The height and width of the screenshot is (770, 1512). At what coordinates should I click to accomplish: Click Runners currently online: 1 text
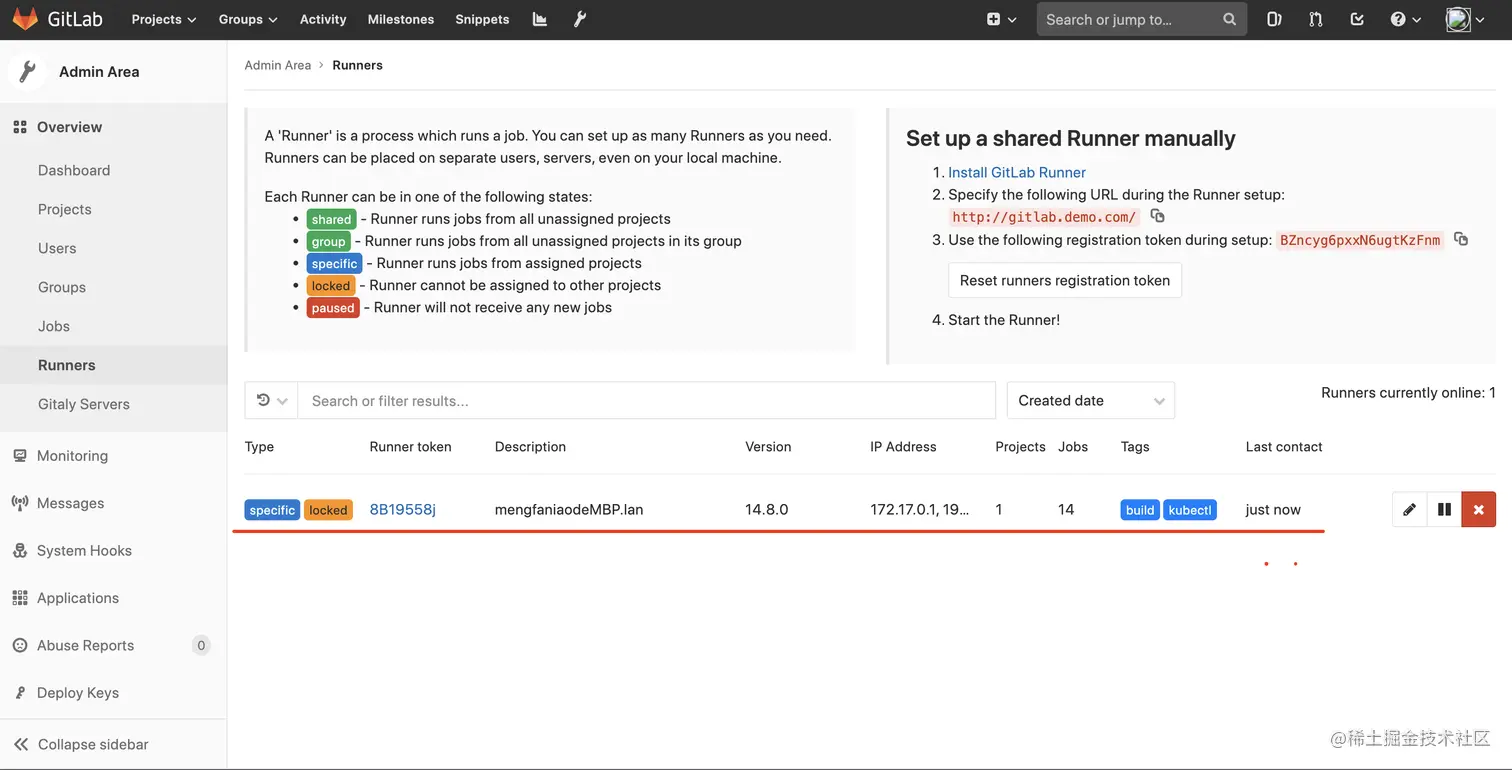point(1408,393)
